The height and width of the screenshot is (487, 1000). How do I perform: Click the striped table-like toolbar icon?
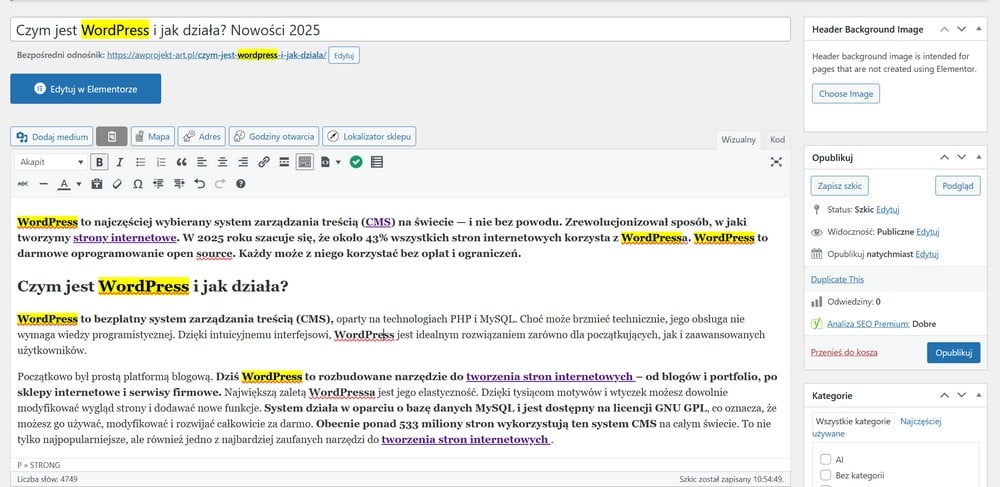pos(377,162)
